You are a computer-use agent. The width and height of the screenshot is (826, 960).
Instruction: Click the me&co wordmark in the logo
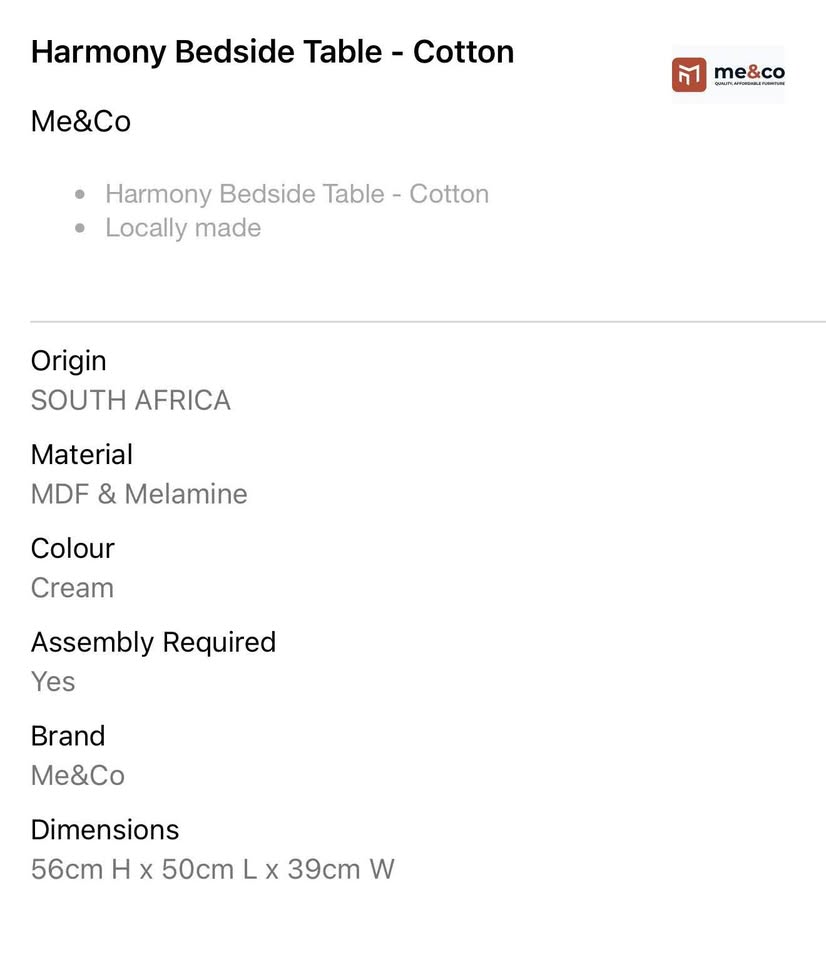pos(749,72)
